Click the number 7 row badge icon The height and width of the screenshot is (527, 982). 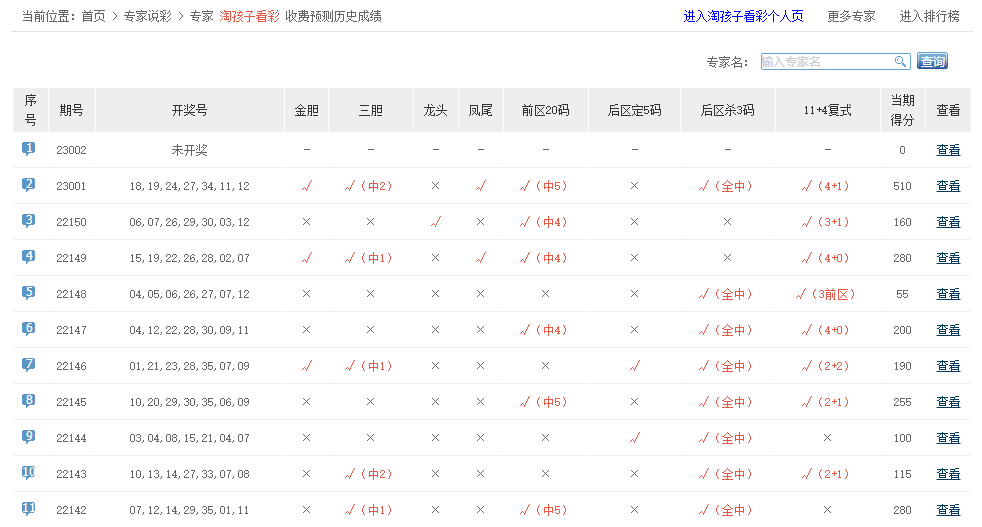tap(29, 365)
